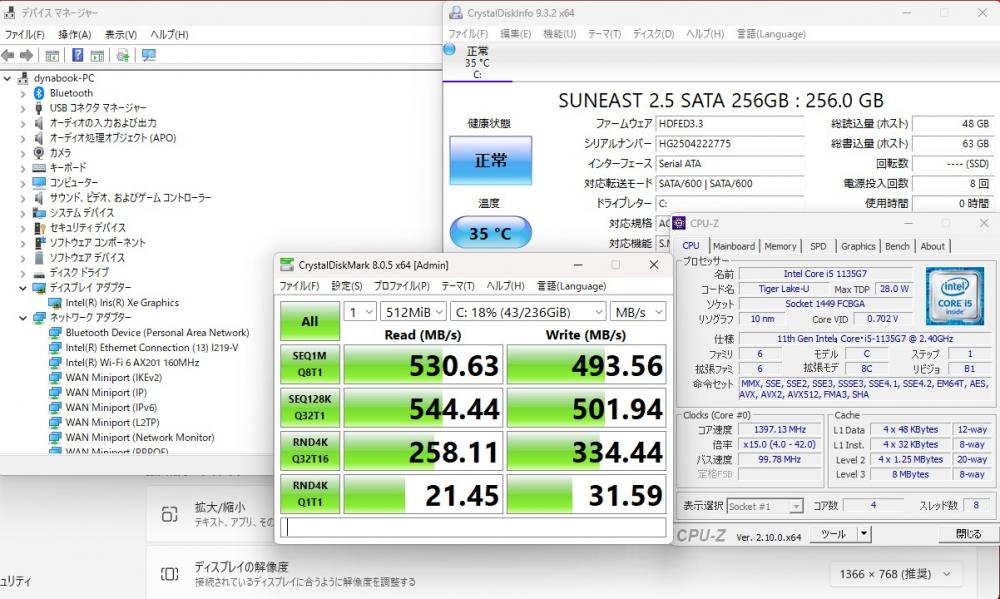This screenshot has width=1000, height=599.
Task: Scan for hardware changes monitor icon
Action: 149,55
